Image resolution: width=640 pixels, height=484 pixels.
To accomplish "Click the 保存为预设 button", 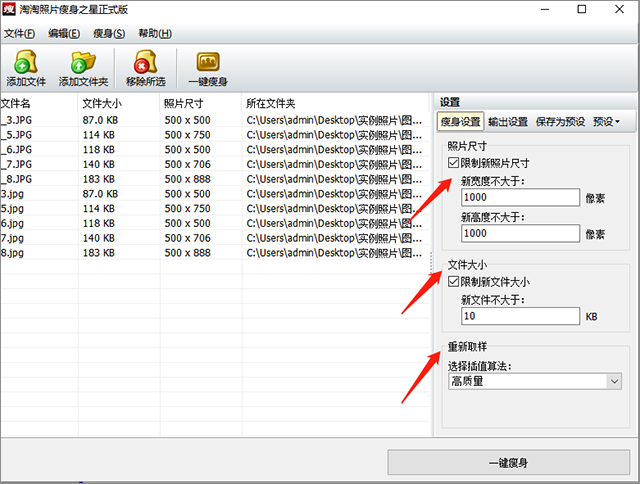I will pyautogui.click(x=561, y=122).
